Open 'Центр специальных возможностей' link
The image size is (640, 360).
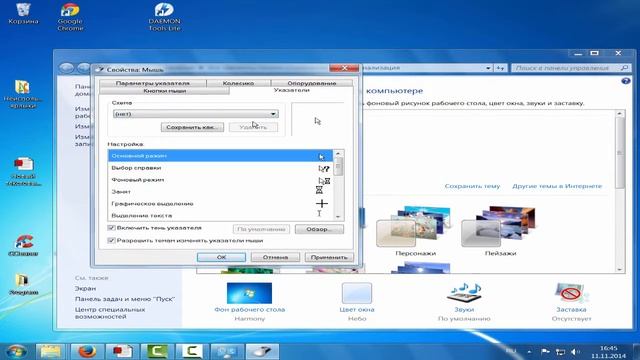(x=110, y=313)
